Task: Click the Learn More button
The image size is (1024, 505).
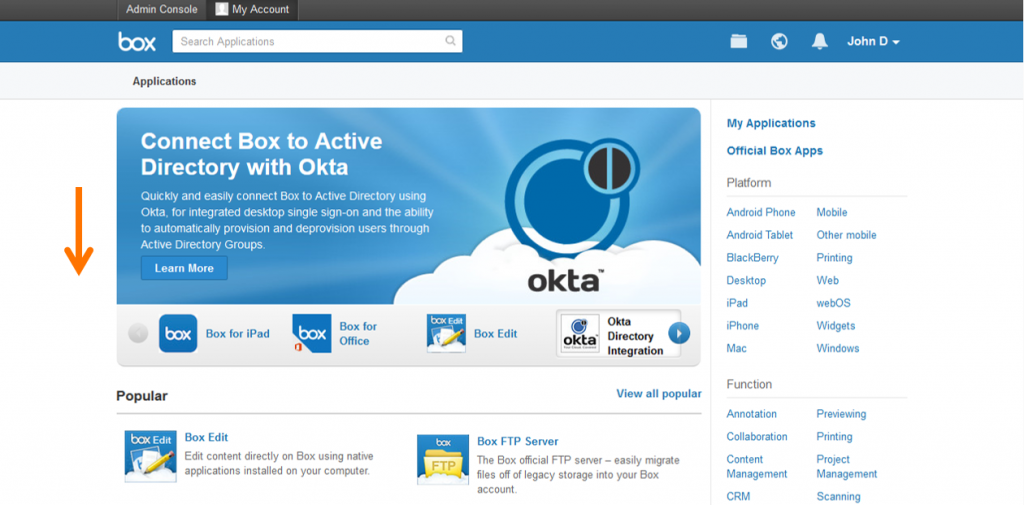Action: tap(184, 268)
